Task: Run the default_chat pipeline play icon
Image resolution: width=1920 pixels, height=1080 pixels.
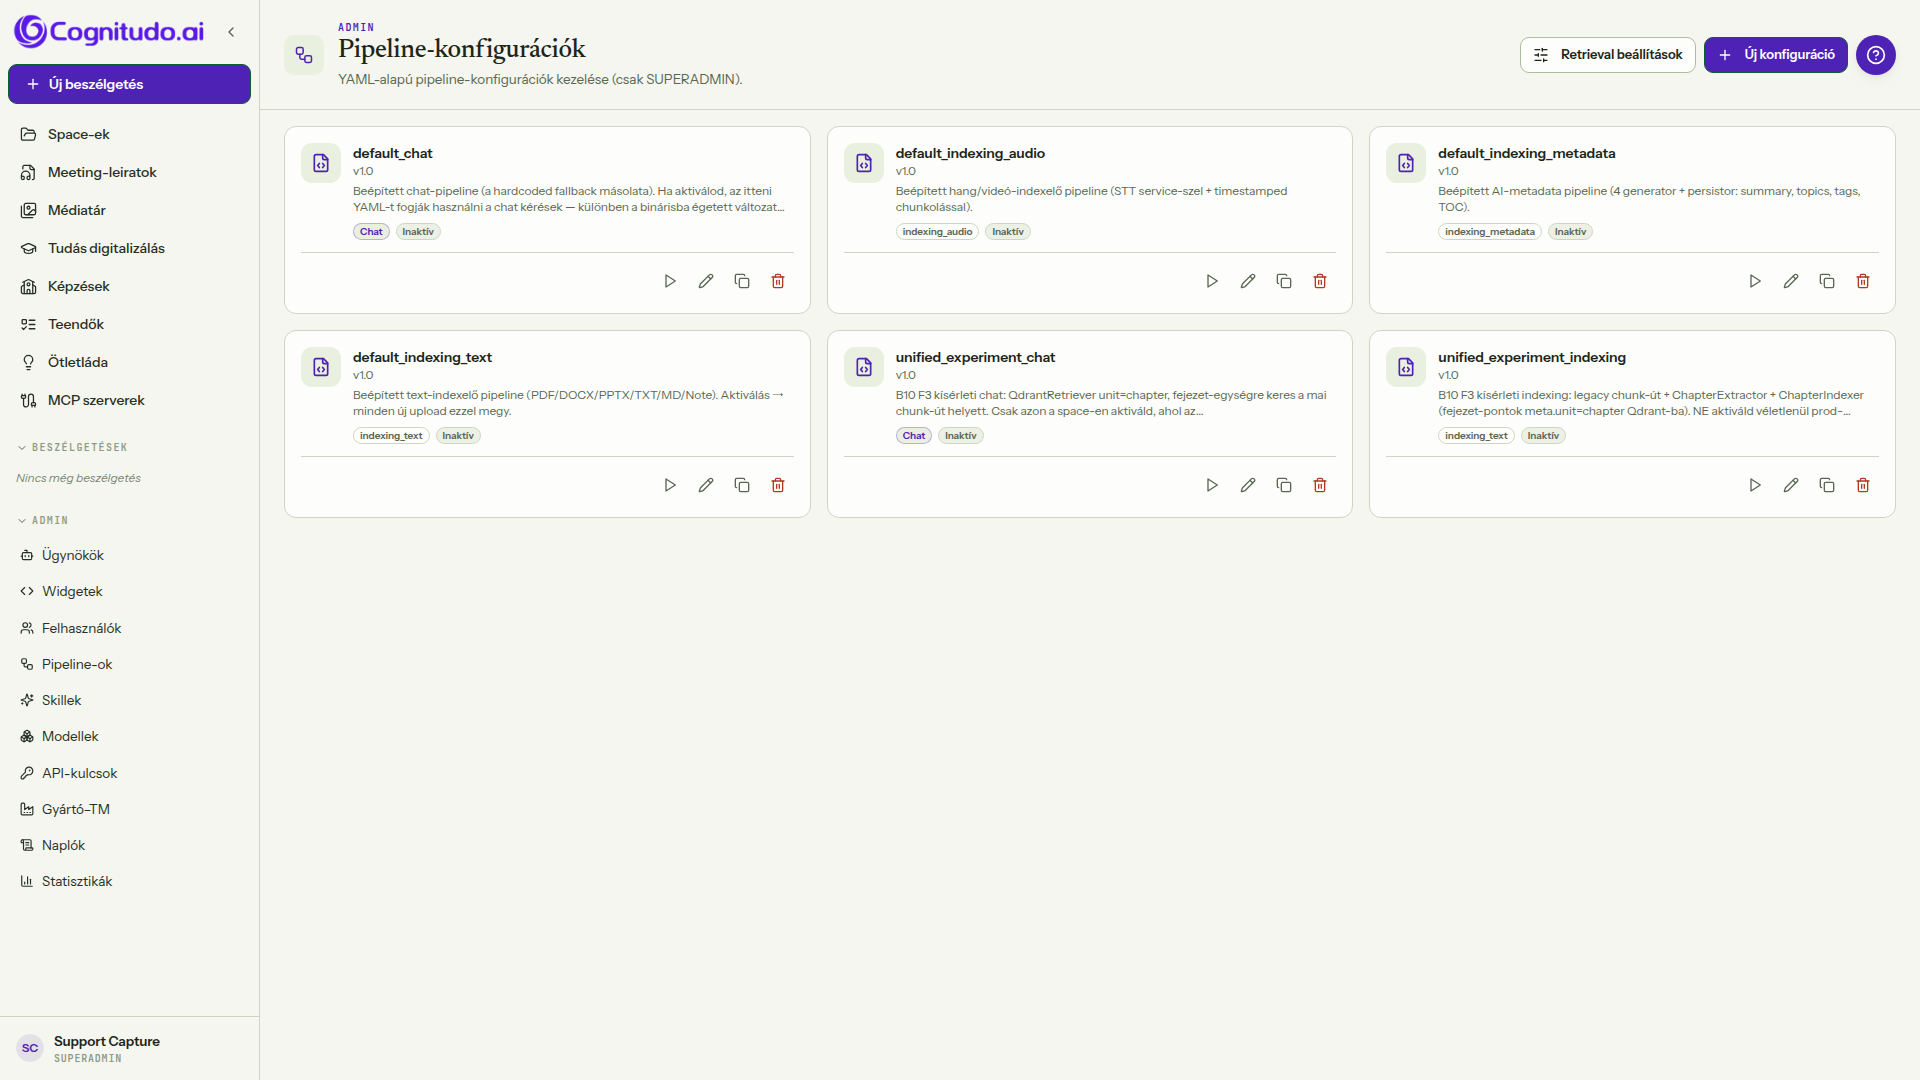Action: click(x=670, y=281)
